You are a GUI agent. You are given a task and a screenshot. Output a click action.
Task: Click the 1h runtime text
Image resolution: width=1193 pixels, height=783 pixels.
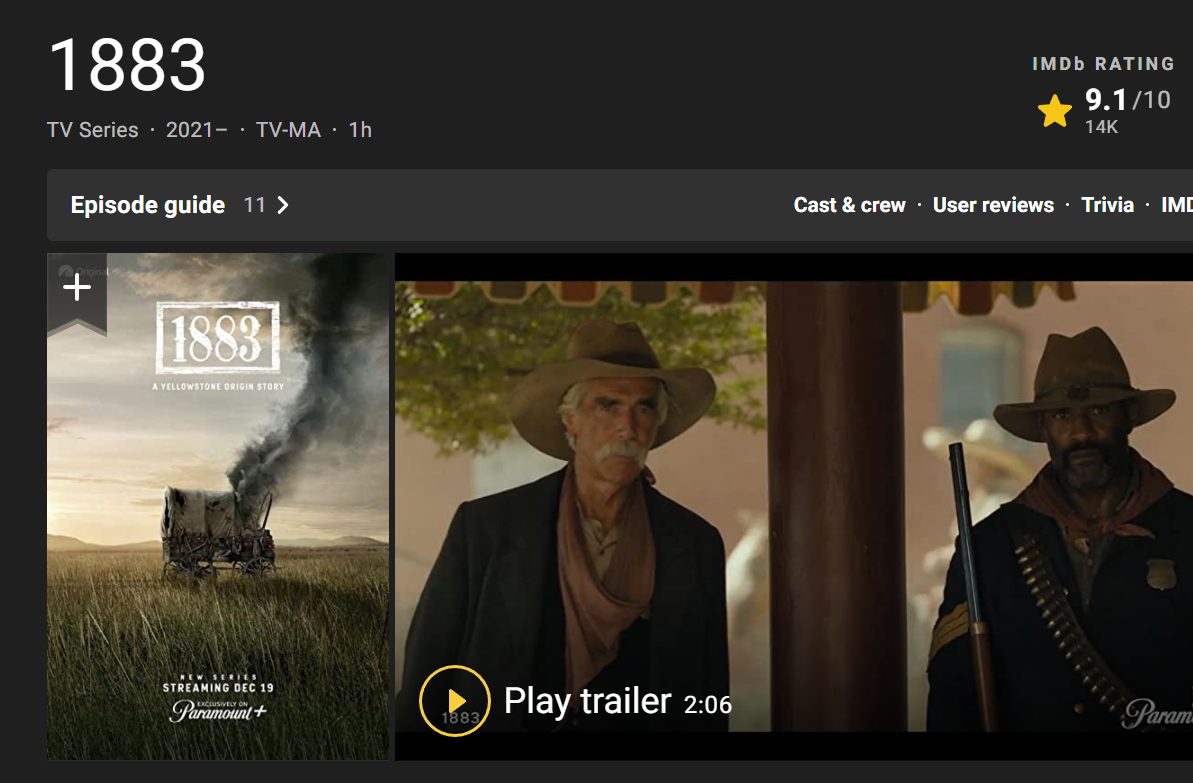[360, 130]
